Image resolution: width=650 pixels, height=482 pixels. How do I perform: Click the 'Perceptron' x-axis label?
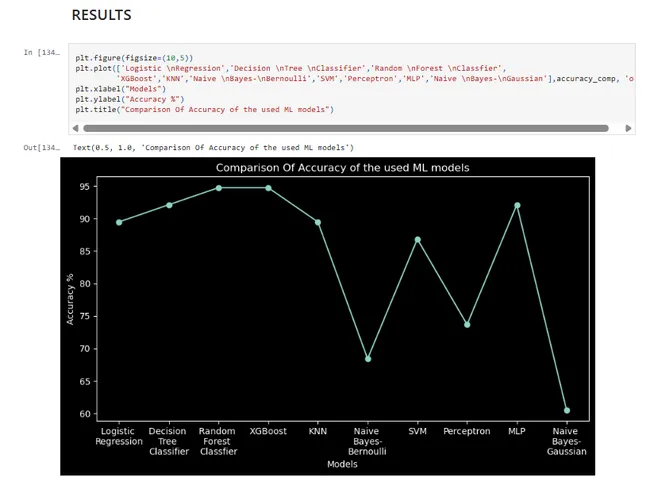coord(467,431)
